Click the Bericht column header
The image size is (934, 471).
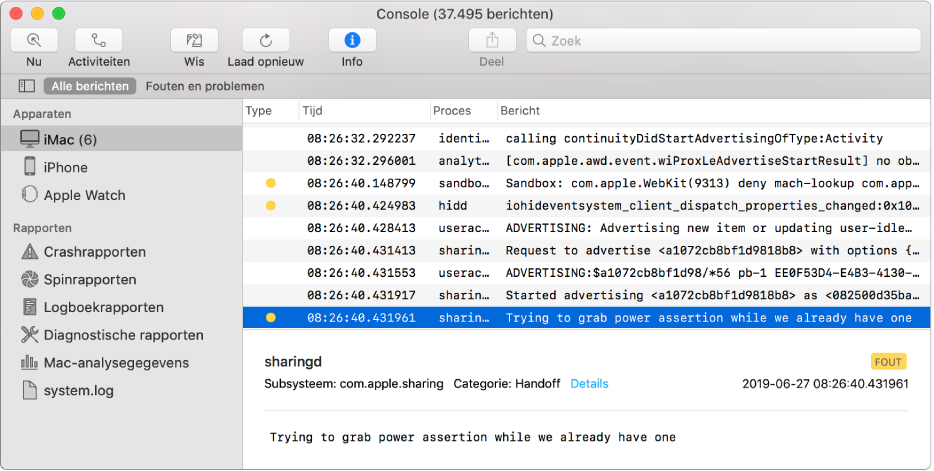click(x=520, y=111)
